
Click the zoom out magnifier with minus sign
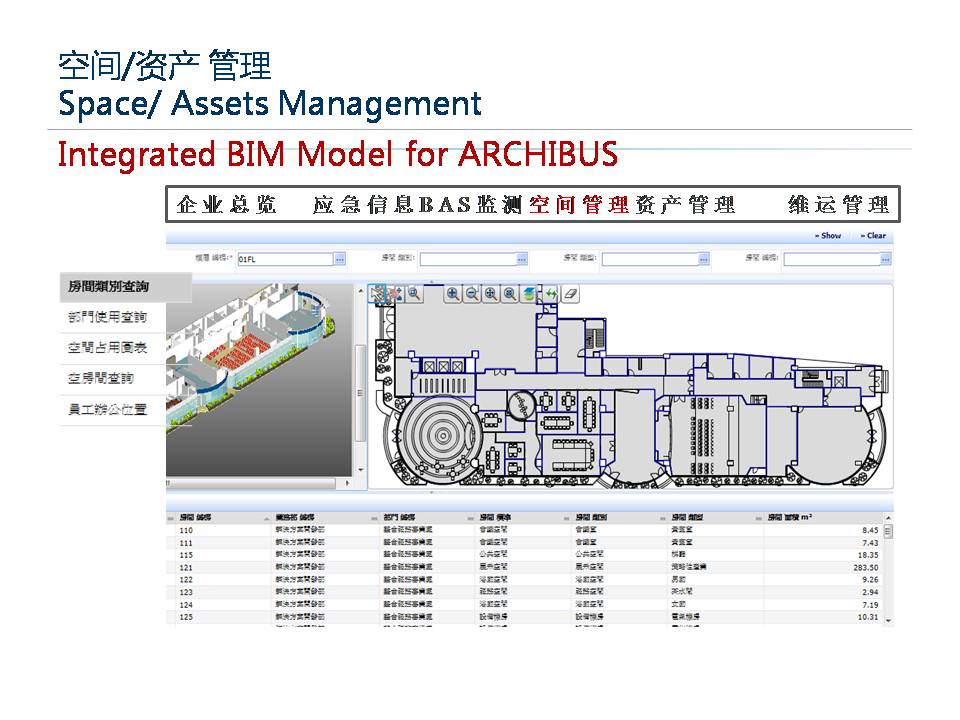[471, 294]
